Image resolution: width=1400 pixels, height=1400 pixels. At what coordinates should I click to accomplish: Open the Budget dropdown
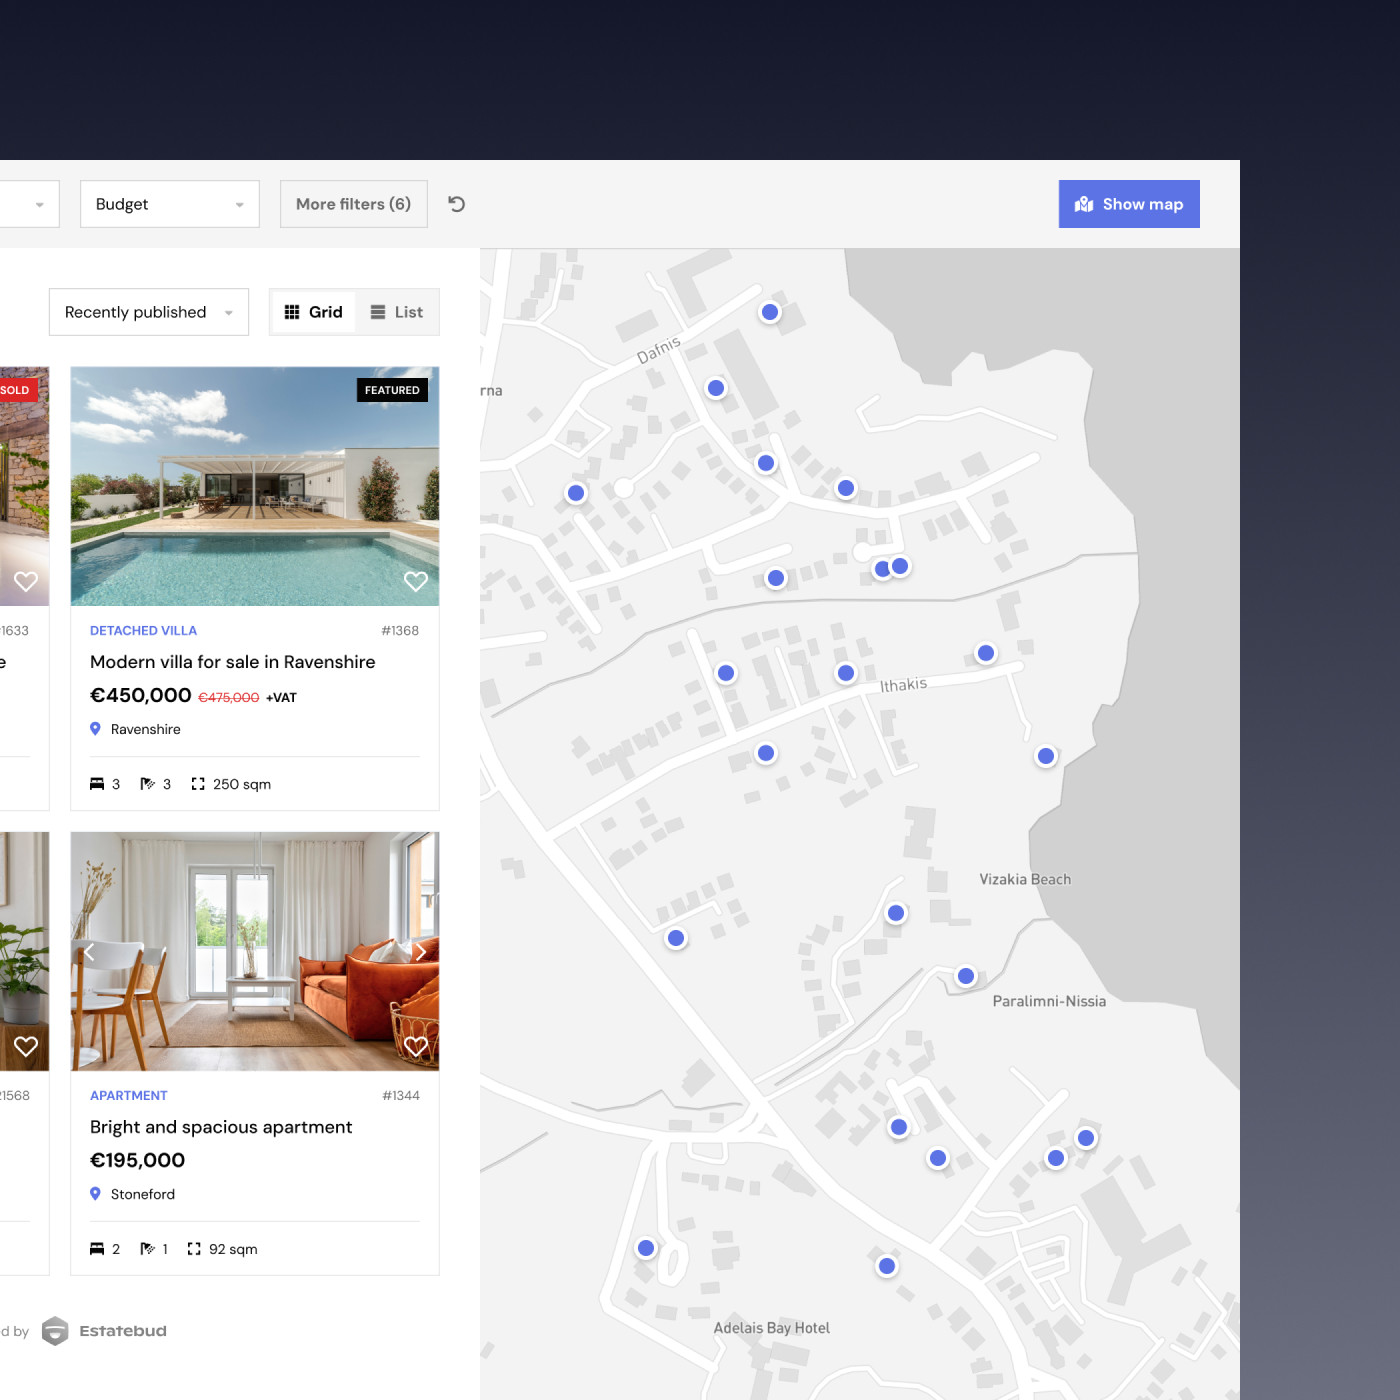pos(170,204)
